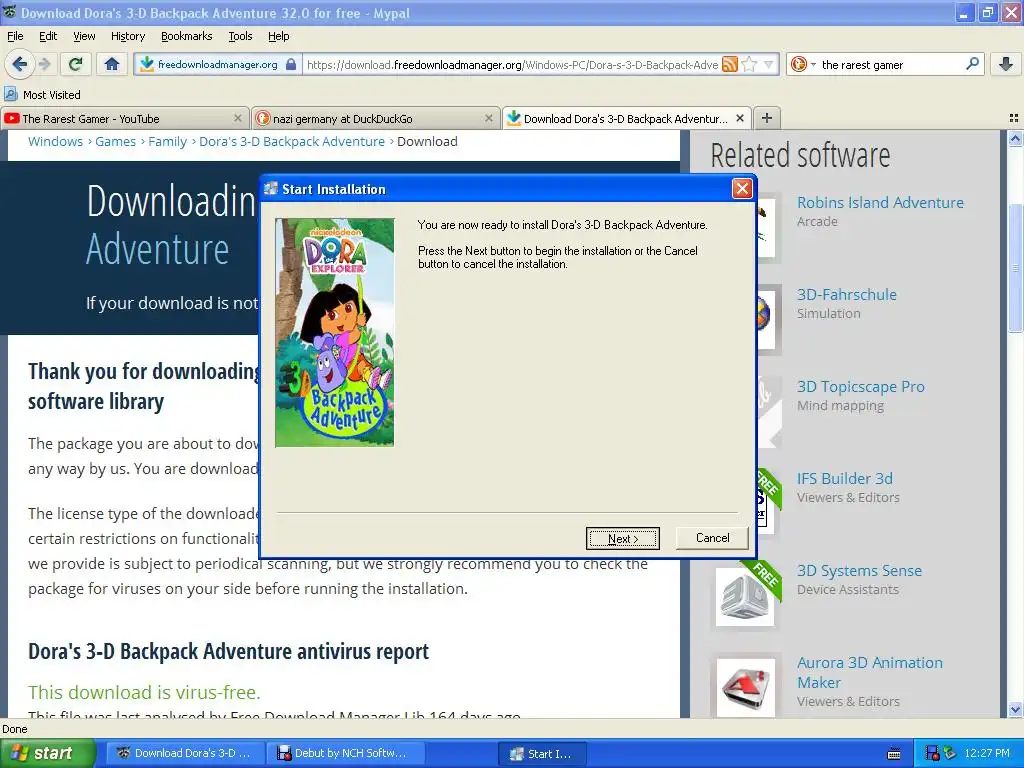Screen dimensions: 1024x768
Task: Click the network tray icon
Action: pyautogui.click(x=949, y=753)
